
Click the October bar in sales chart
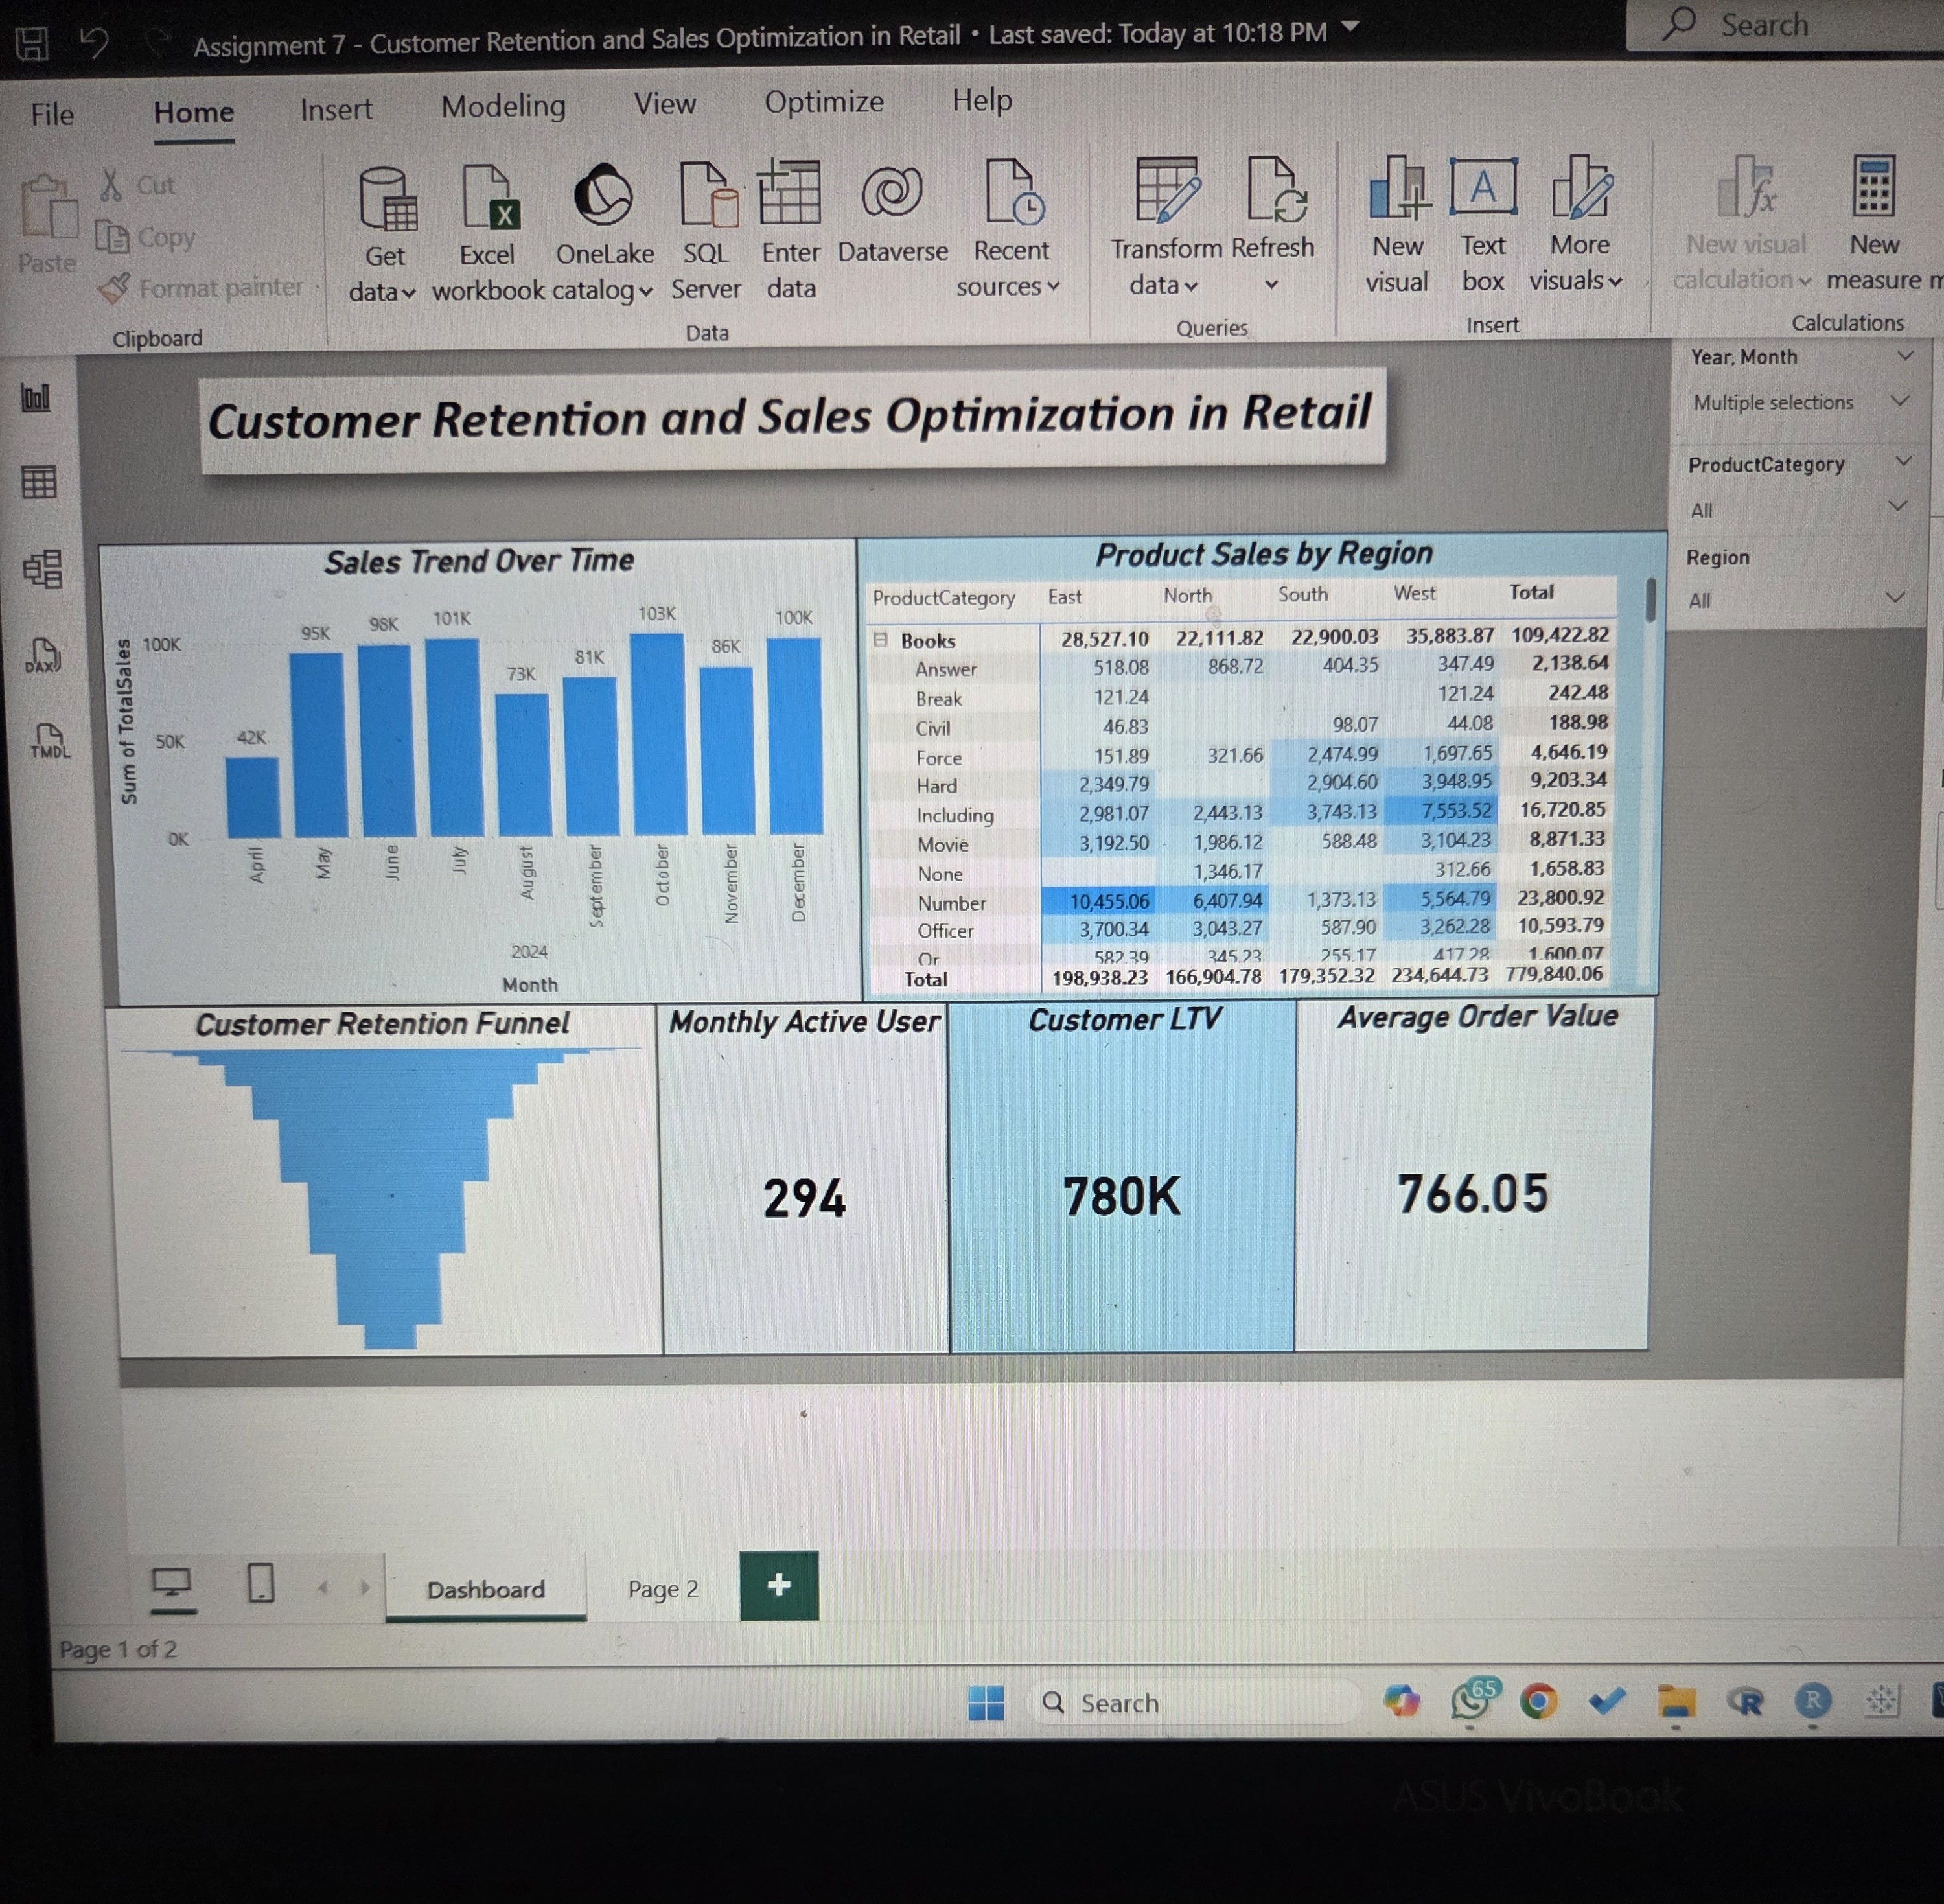click(x=659, y=735)
